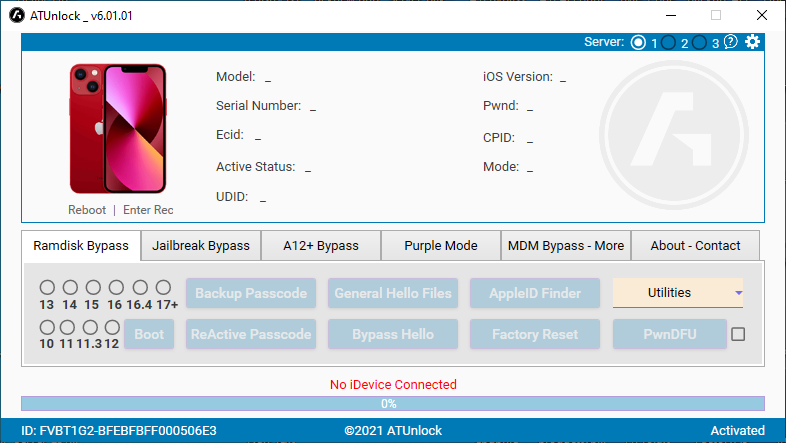Open settings via the gear icon
Viewport: 786px width, 443px height.
coord(753,42)
